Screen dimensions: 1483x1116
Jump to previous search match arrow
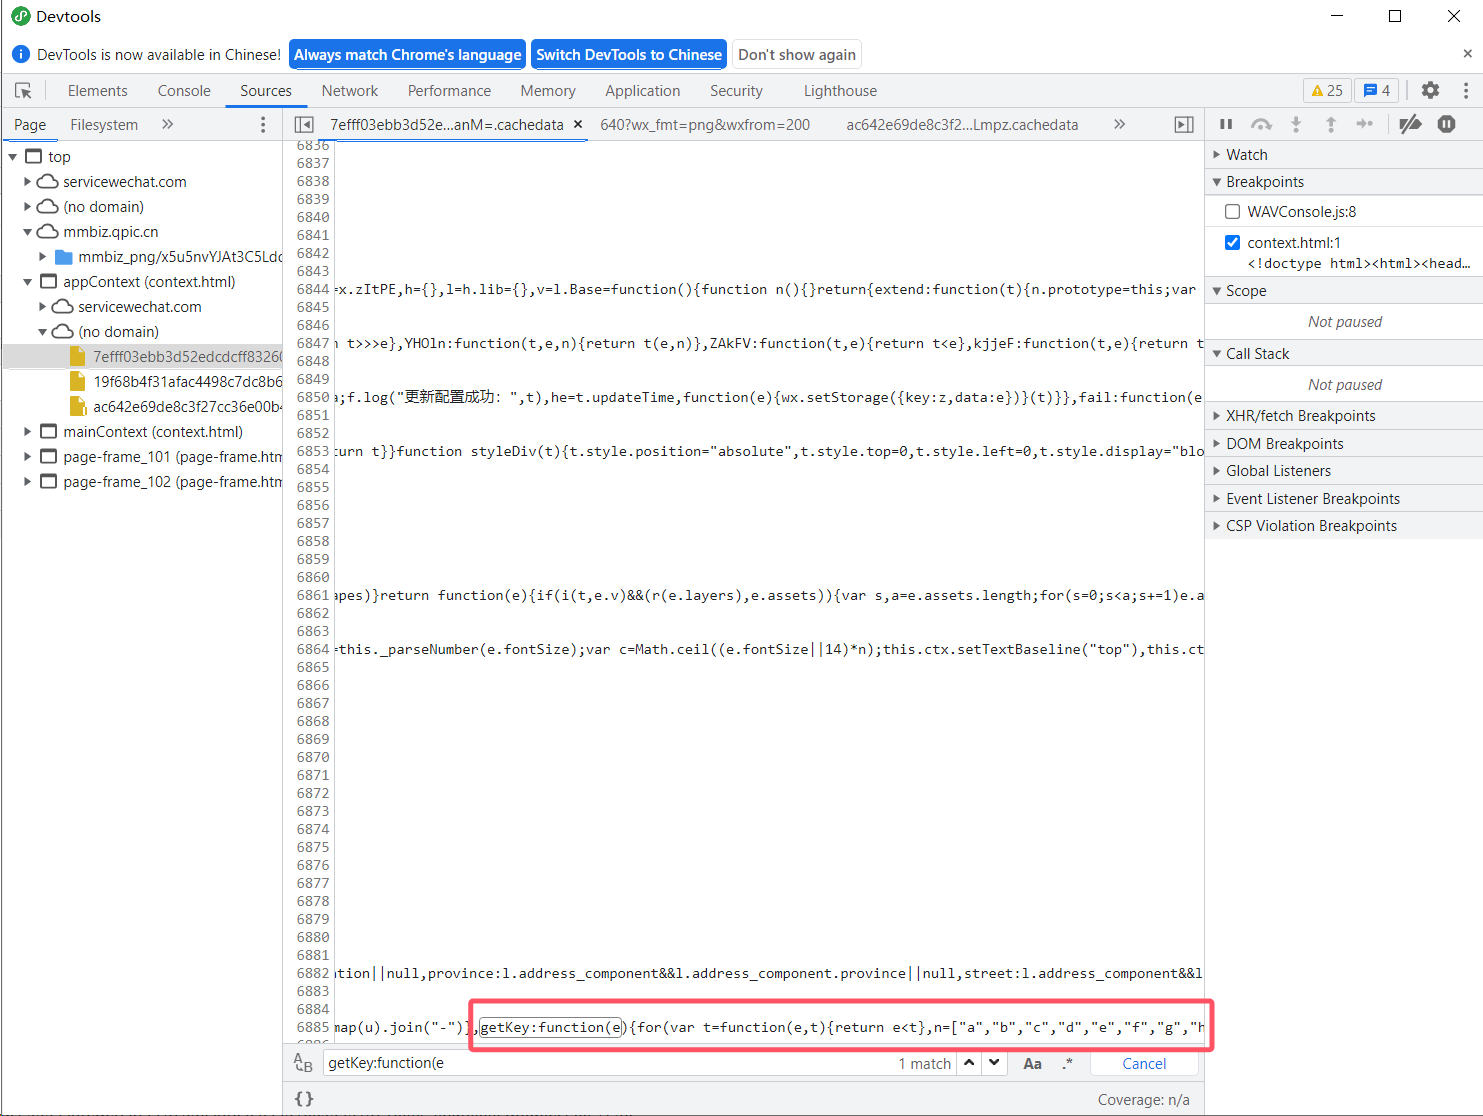pos(969,1062)
